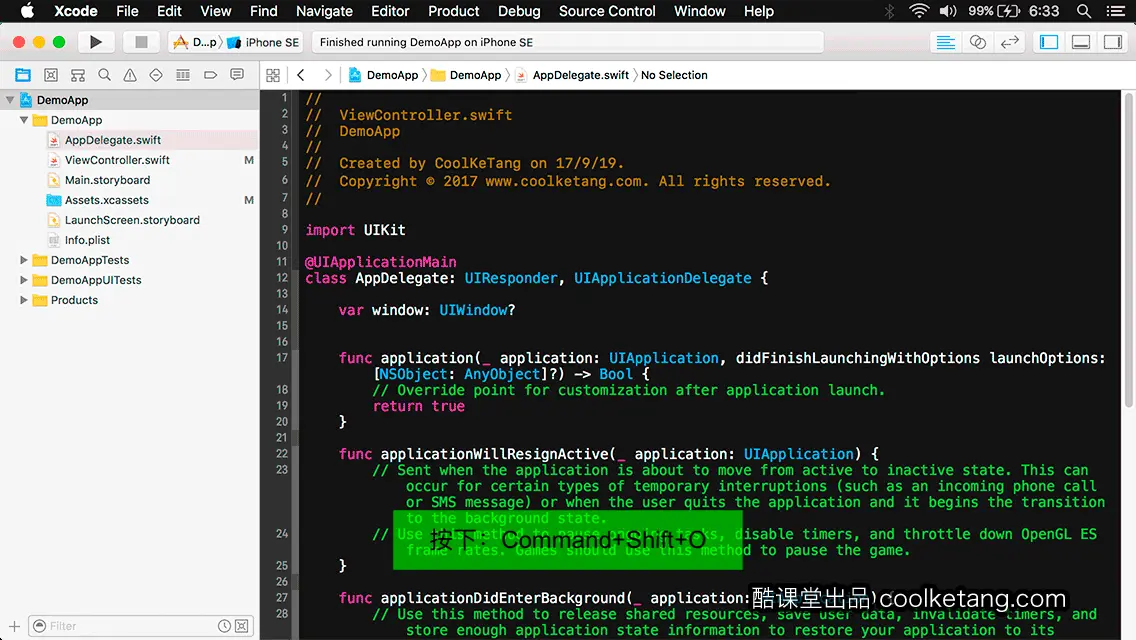Image resolution: width=1136 pixels, height=640 pixels.
Task: Open the Product menu
Action: (x=454, y=11)
